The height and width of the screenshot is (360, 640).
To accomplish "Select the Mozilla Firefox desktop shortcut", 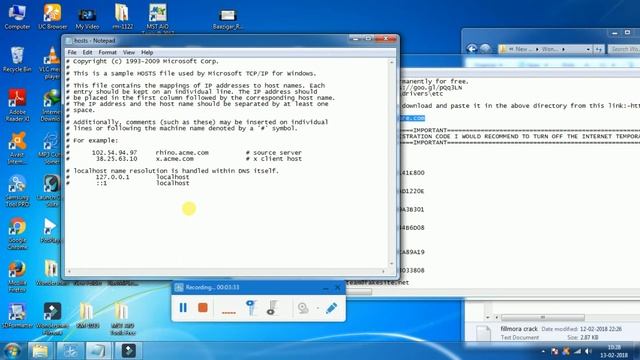I will [x=17, y=277].
